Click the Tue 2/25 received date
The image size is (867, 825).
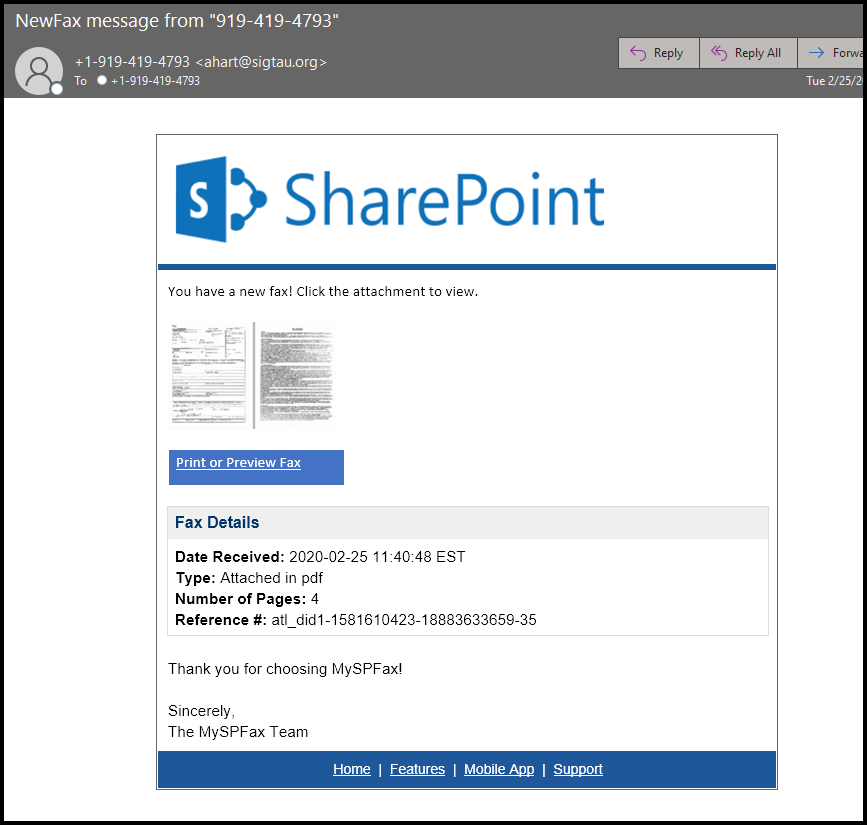pyautogui.click(x=835, y=81)
